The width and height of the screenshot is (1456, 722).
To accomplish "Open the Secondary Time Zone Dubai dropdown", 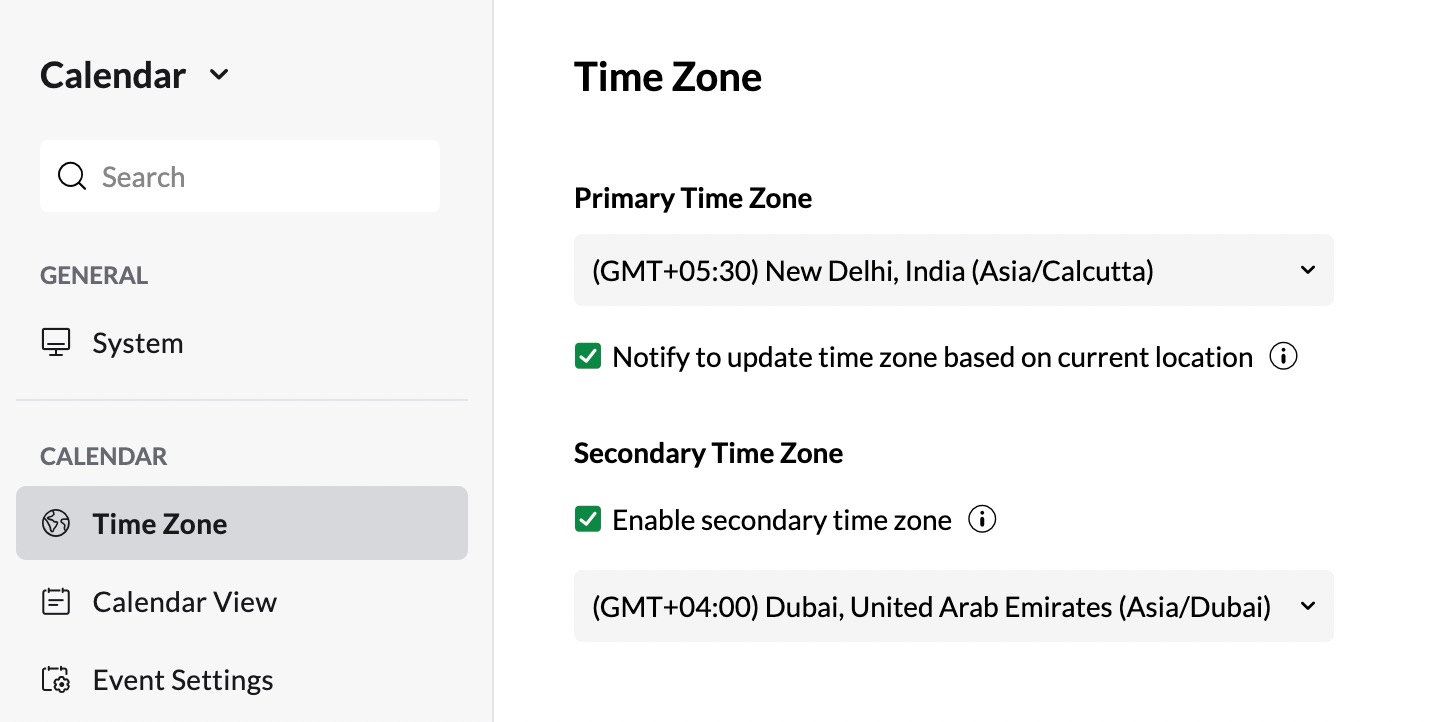I will [953, 606].
